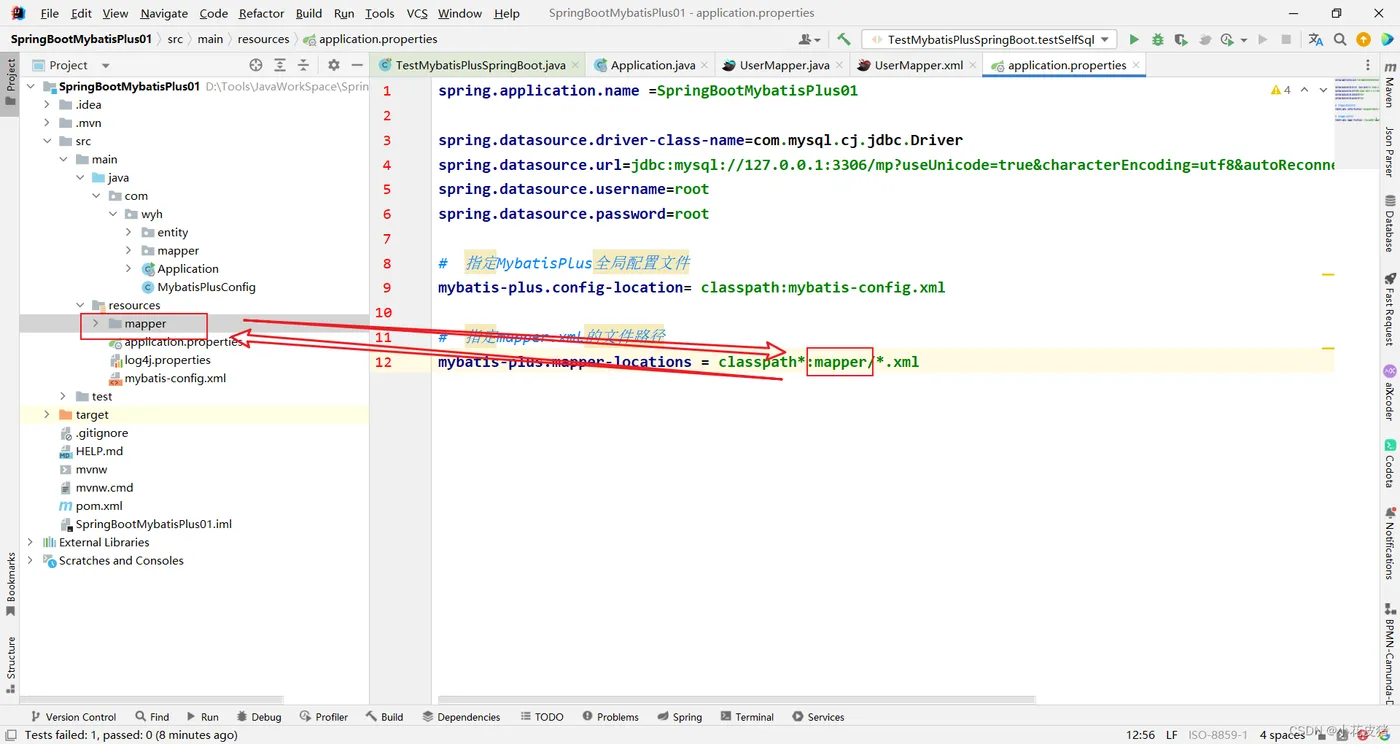Screen dimensions: 1400x744
Task: Switch to Application.java tab
Action: (653, 65)
